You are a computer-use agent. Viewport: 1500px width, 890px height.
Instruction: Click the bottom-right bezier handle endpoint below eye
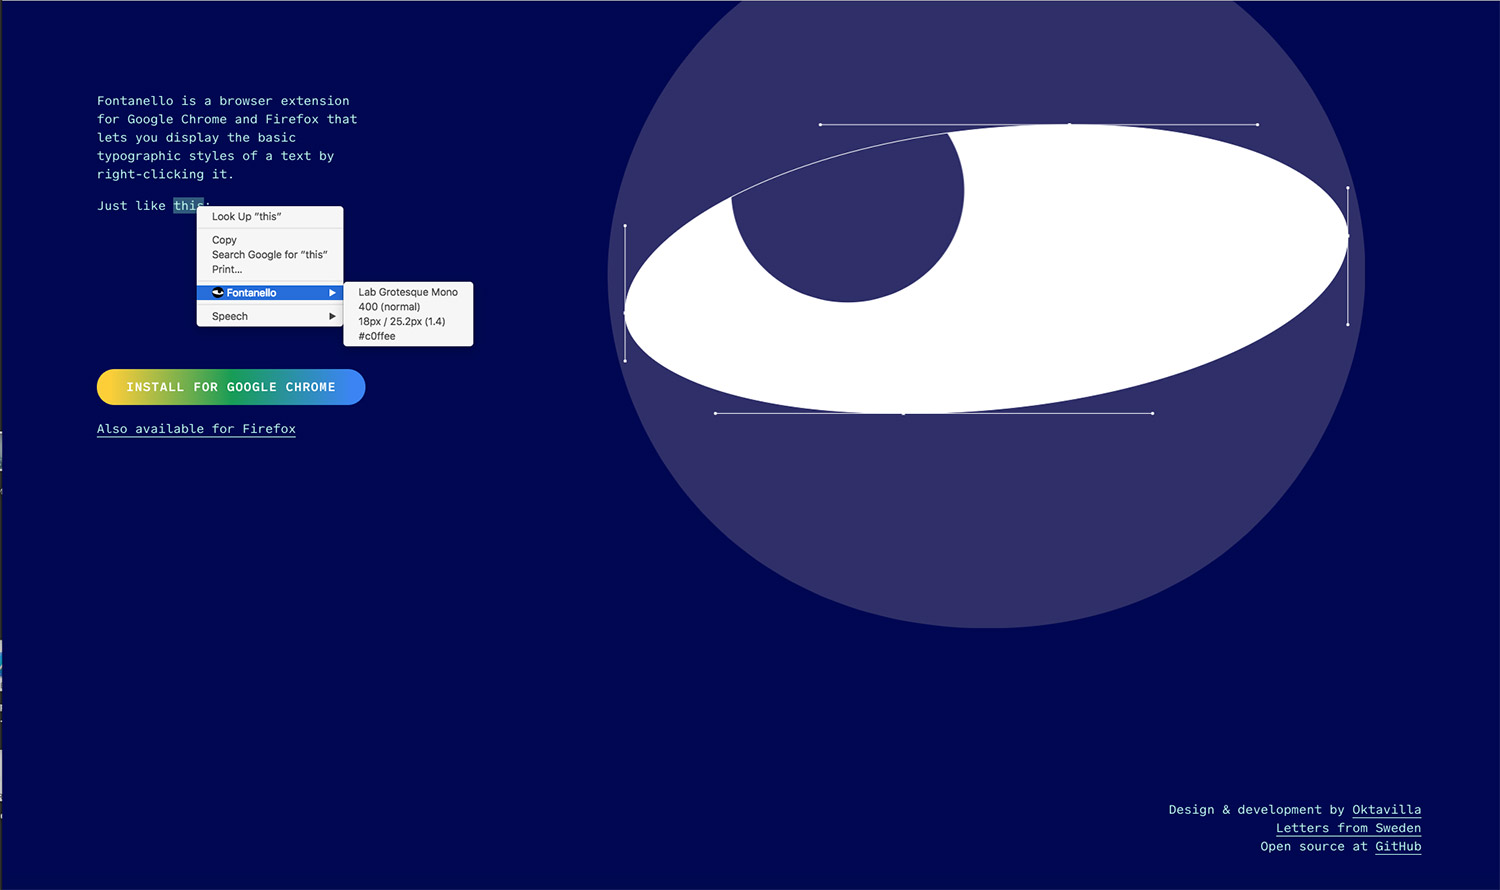(x=1152, y=413)
